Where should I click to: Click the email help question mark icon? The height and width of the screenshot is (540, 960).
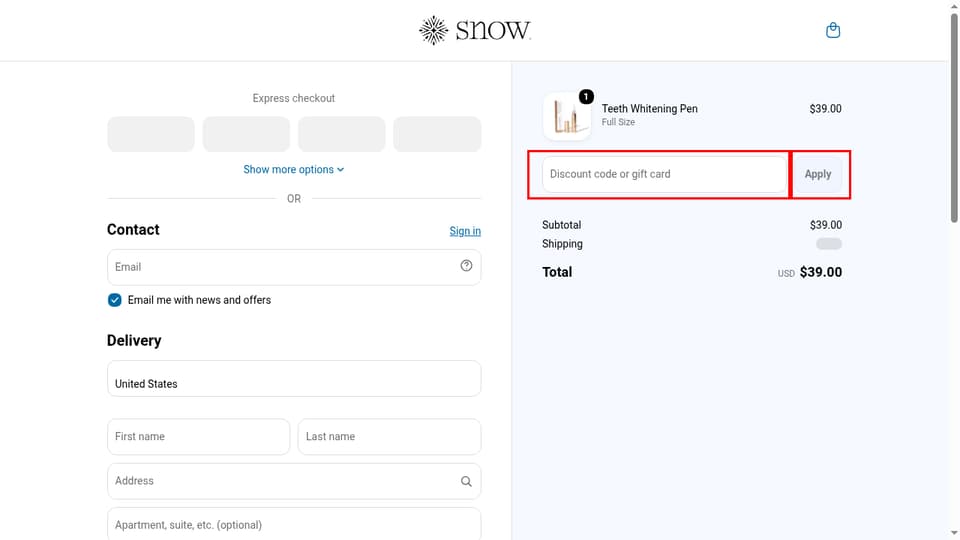tap(467, 266)
